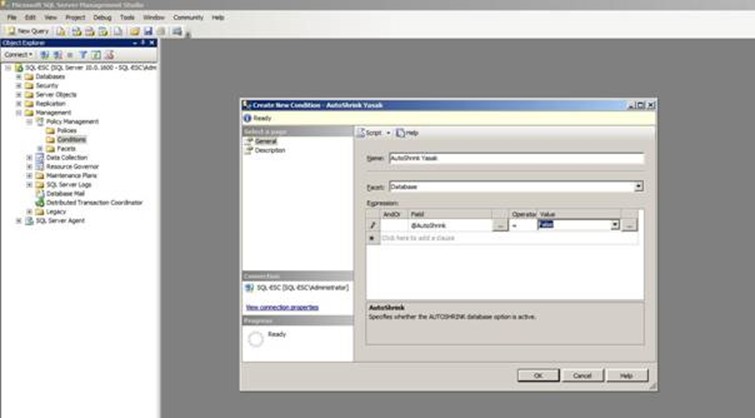Collapse the Management node

click(x=19, y=113)
